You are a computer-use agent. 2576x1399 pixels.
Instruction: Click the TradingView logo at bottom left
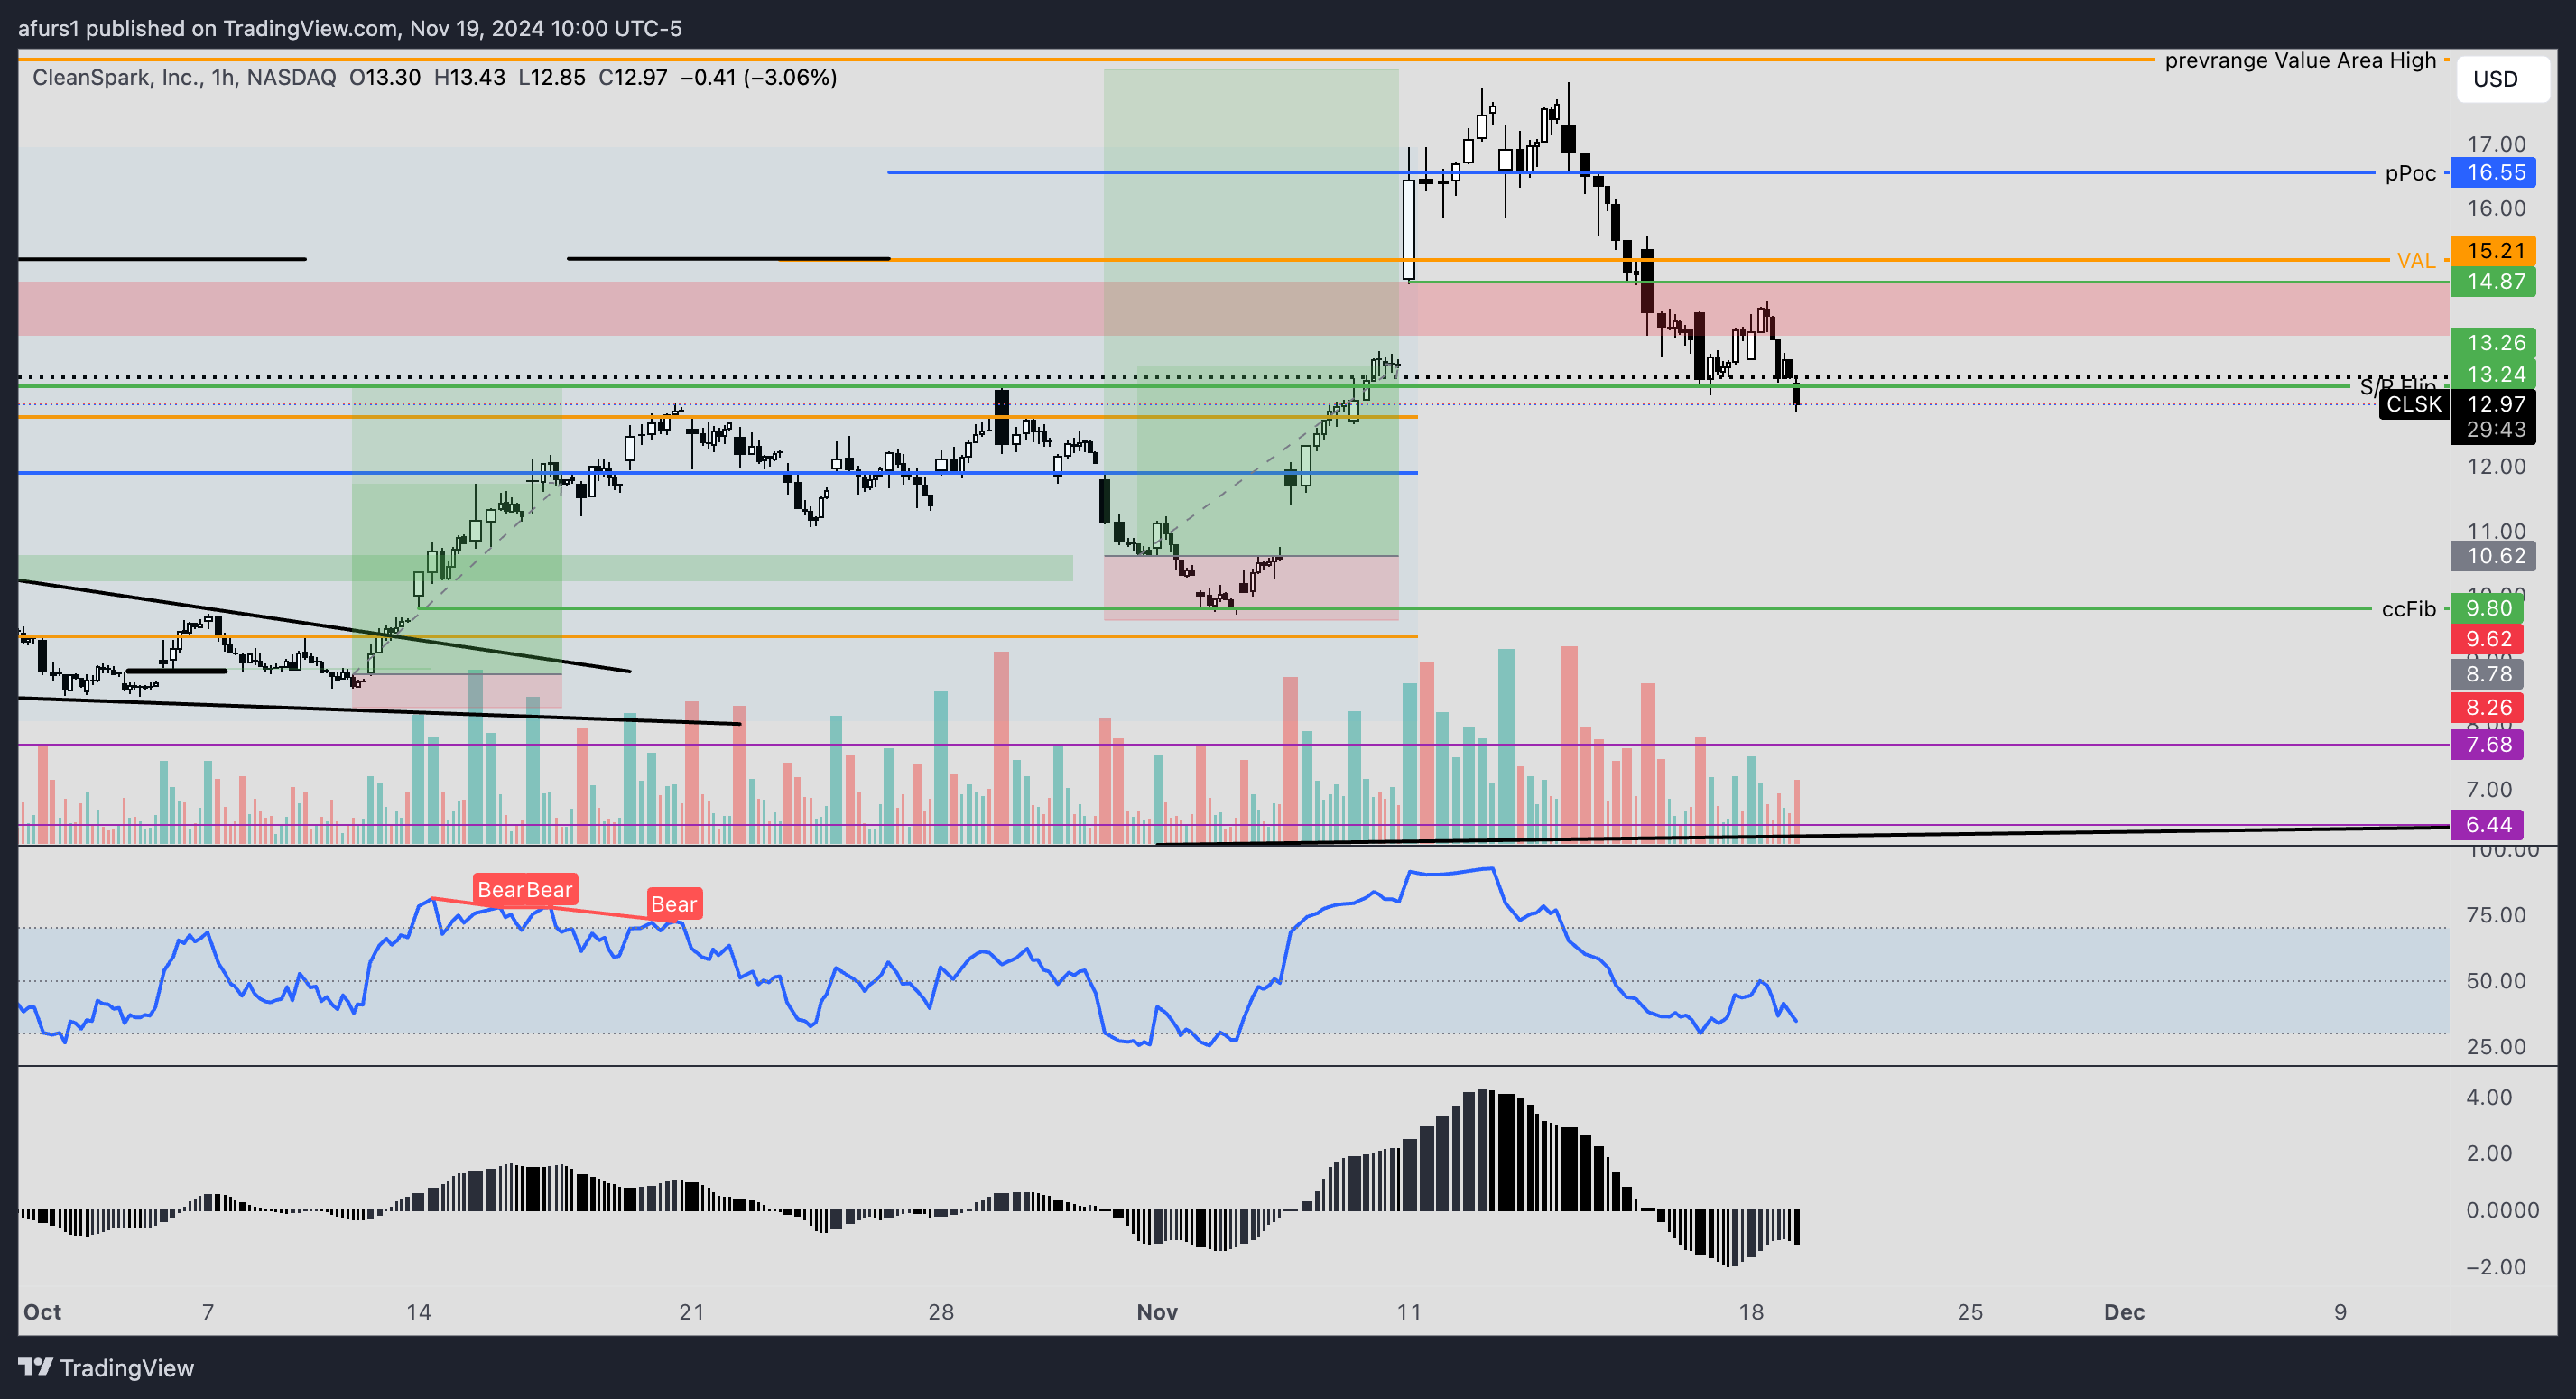[106, 1367]
